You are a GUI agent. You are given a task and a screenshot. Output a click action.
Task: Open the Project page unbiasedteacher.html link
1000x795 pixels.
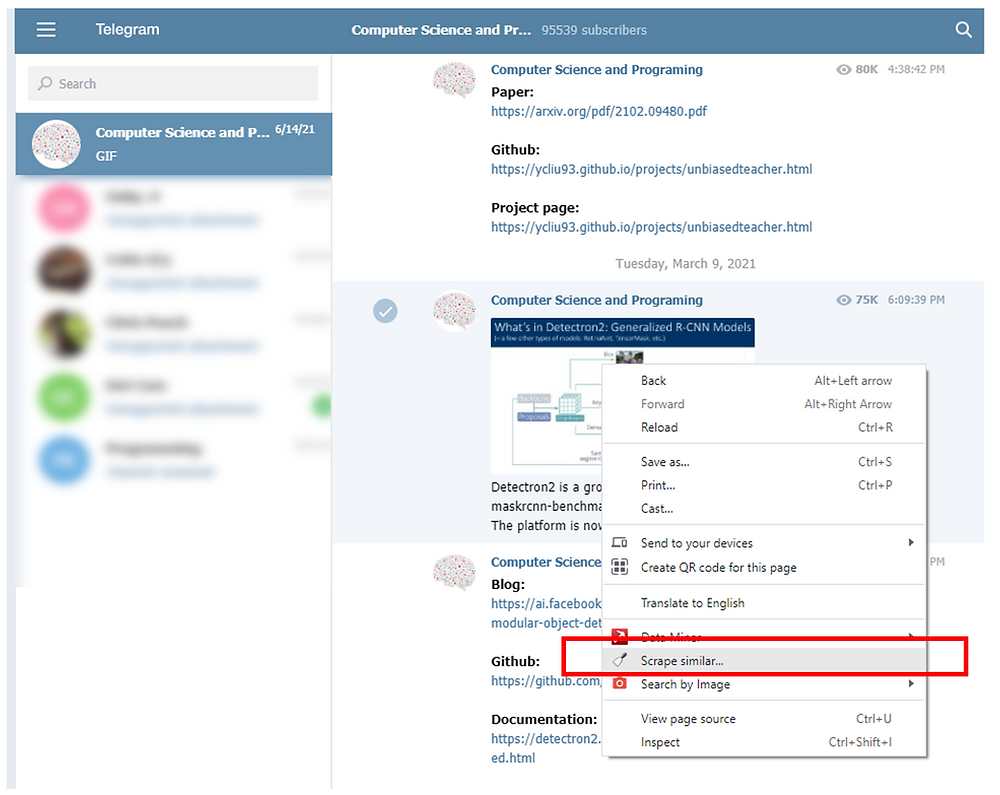click(652, 227)
